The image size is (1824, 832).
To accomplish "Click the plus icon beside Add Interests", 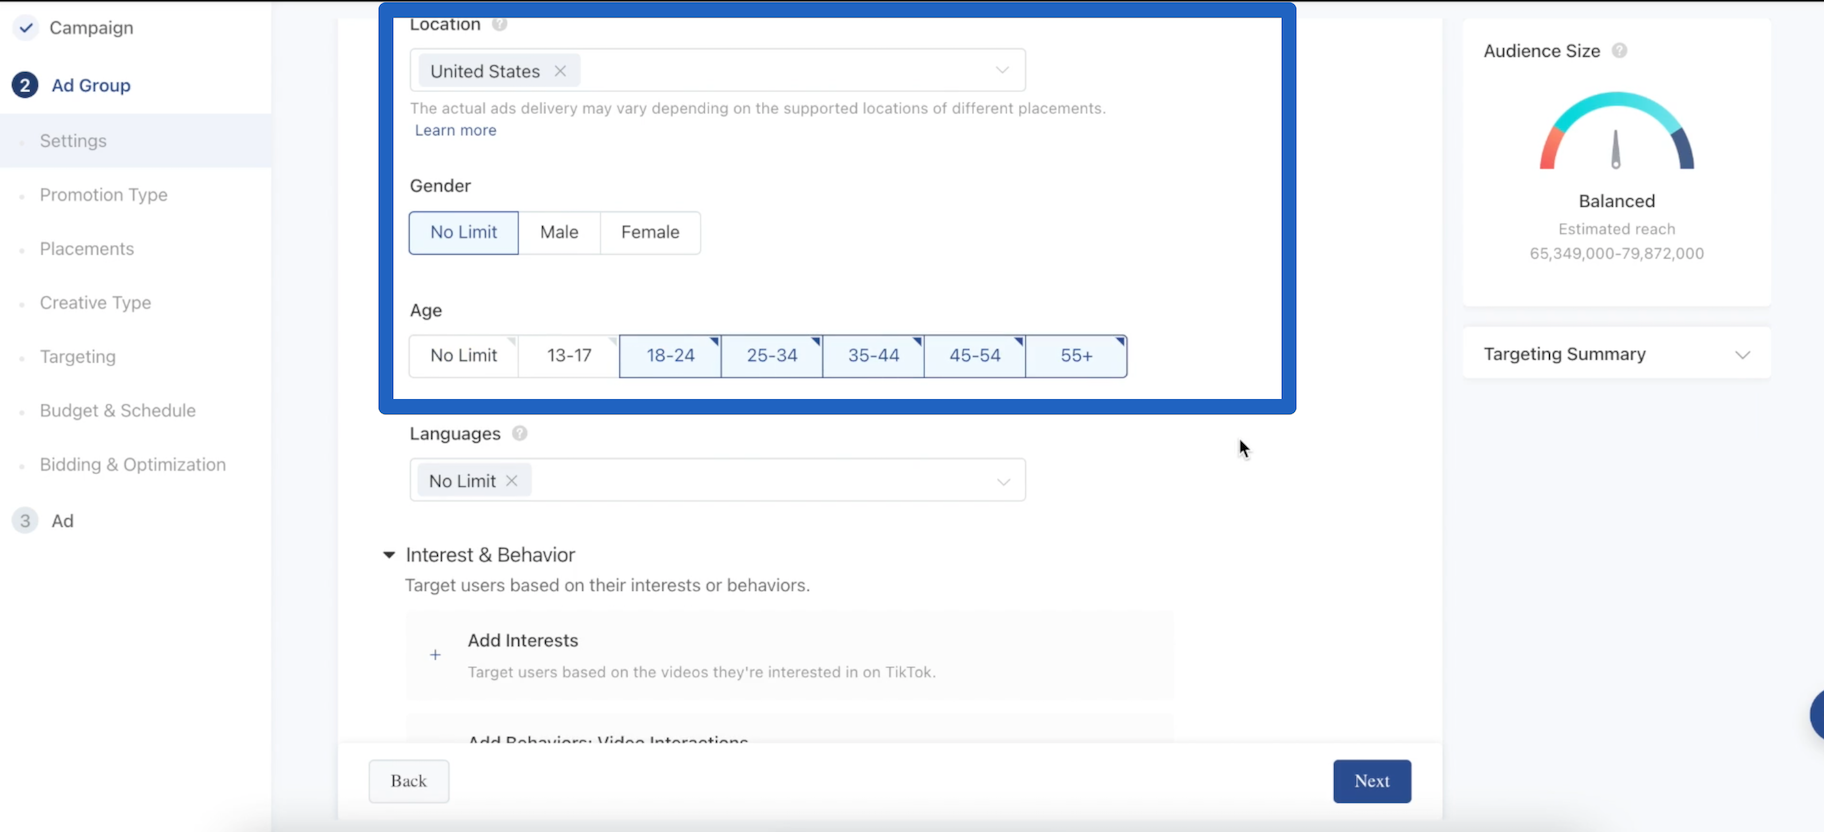I will (435, 655).
